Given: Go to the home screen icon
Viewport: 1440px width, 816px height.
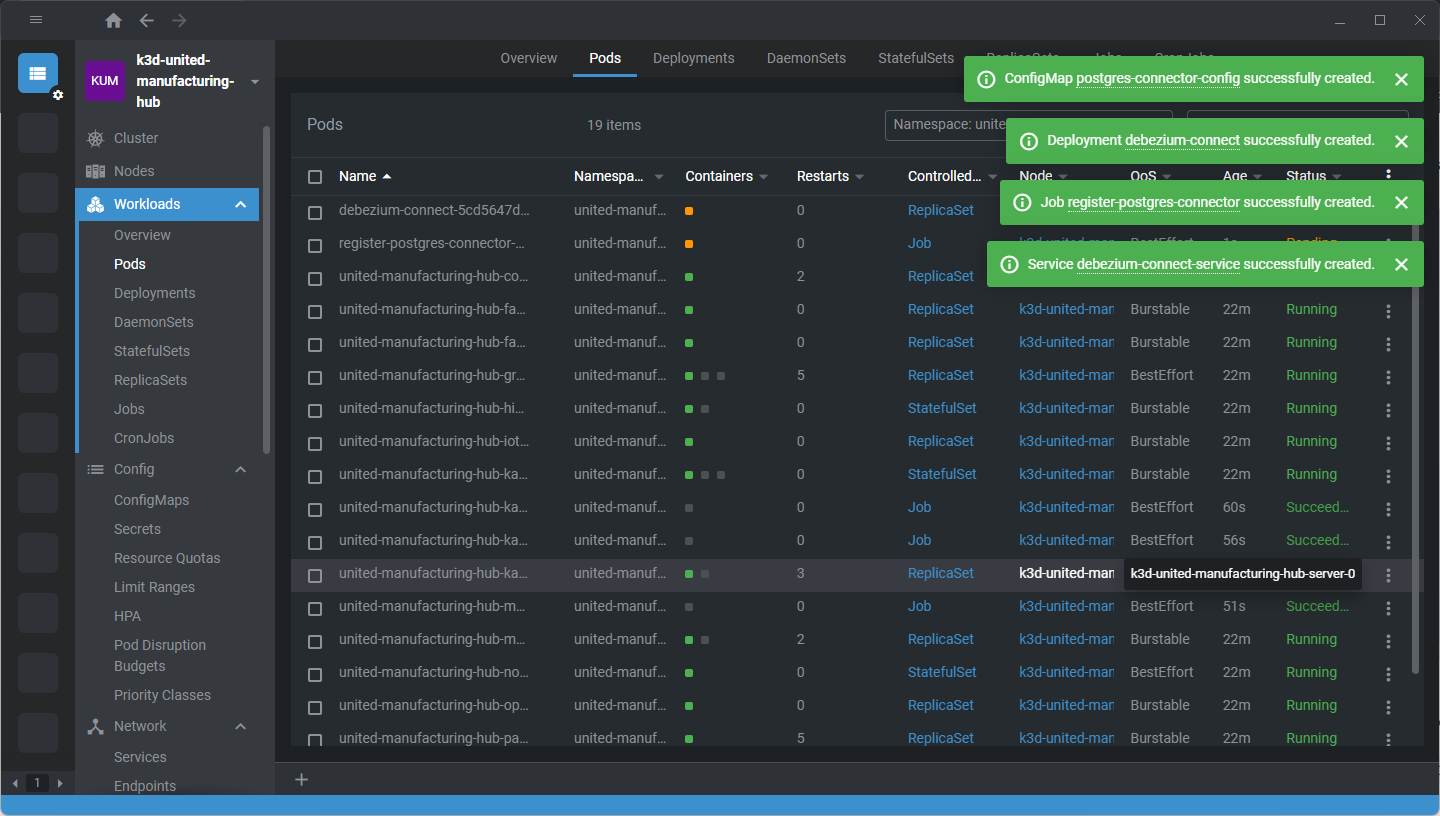Looking at the screenshot, I should click(x=113, y=20).
